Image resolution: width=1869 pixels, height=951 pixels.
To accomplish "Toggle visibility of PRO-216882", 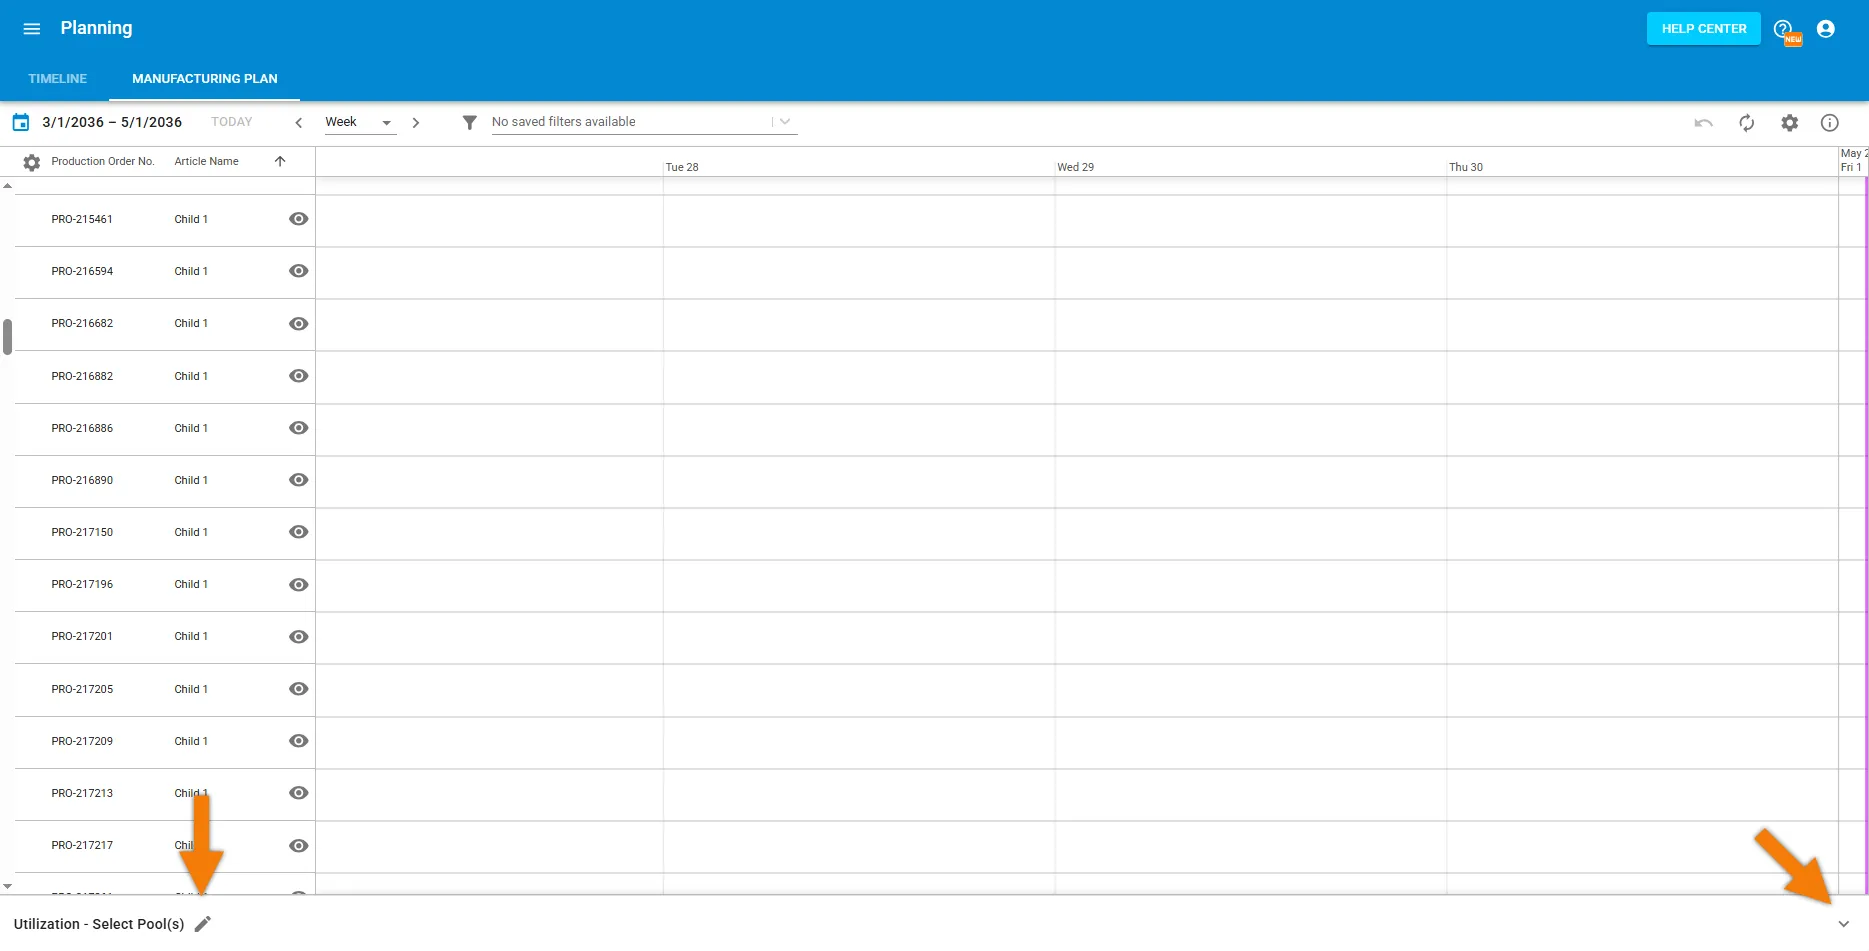I will click(298, 376).
